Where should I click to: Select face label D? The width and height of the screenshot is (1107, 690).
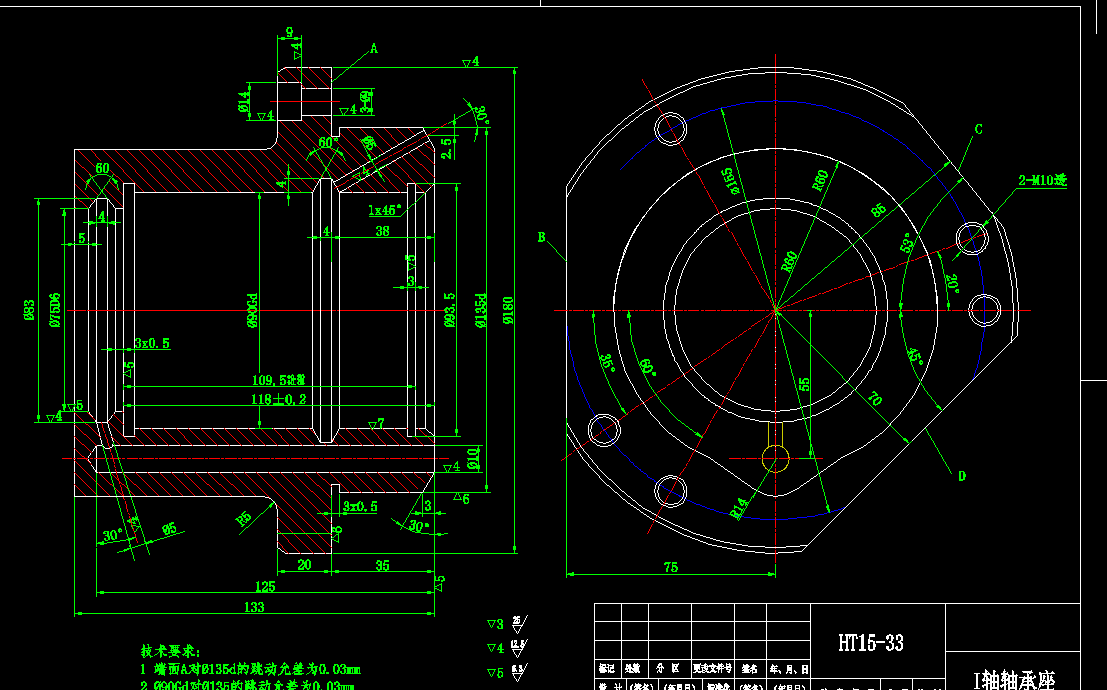[962, 476]
